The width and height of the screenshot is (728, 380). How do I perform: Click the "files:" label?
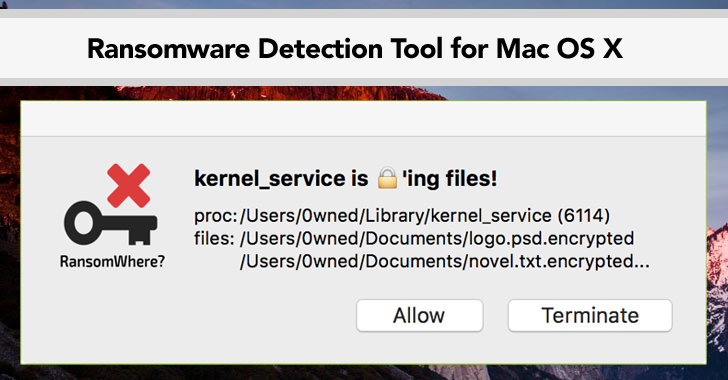(214, 238)
